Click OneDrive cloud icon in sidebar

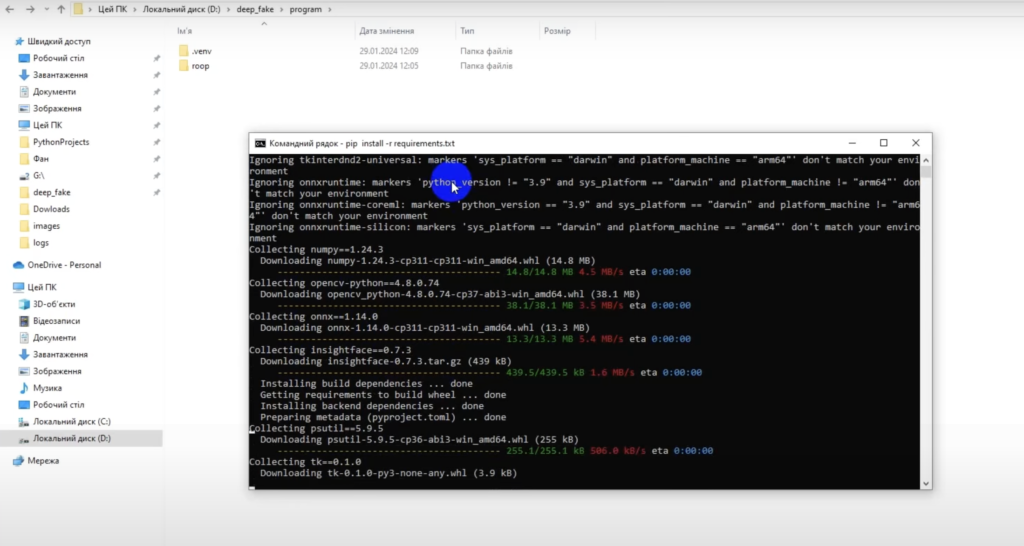pyautogui.click(x=18, y=265)
